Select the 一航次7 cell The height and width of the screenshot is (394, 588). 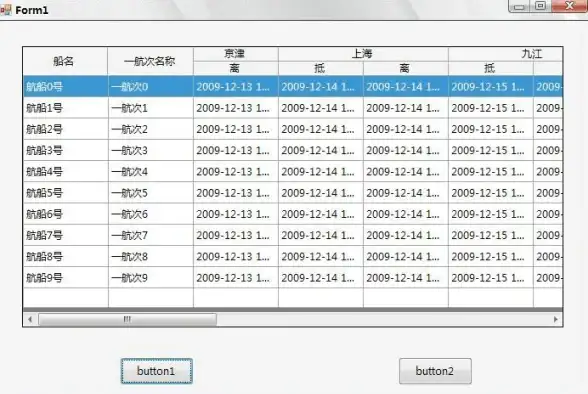click(x=151, y=235)
